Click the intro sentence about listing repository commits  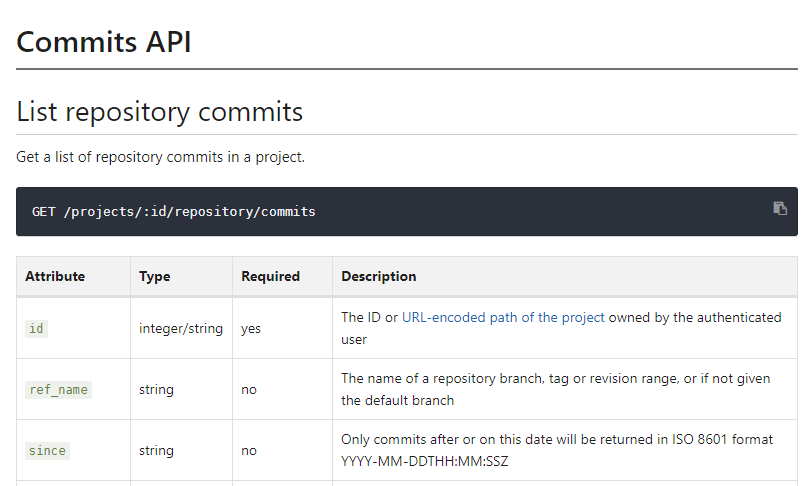click(x=160, y=157)
